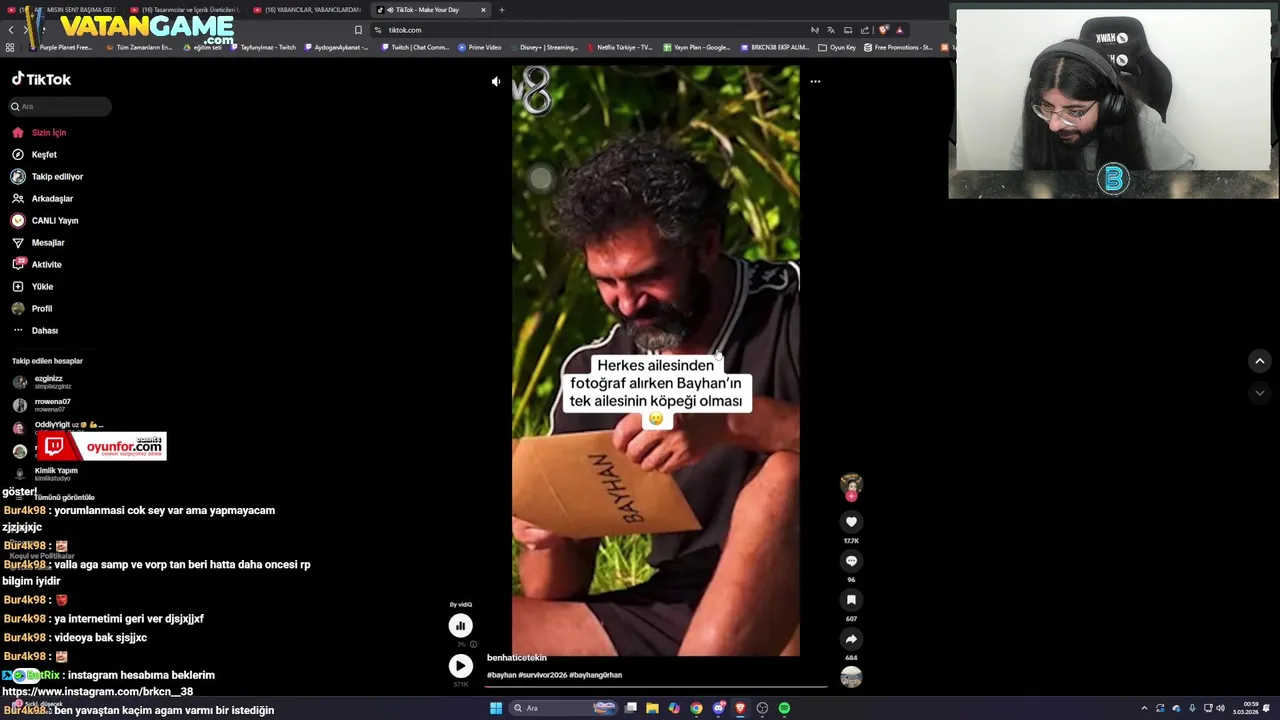Open the 'Free Promotions' bookmark
Image resolution: width=1280 pixels, height=720 pixels.
coord(898,47)
